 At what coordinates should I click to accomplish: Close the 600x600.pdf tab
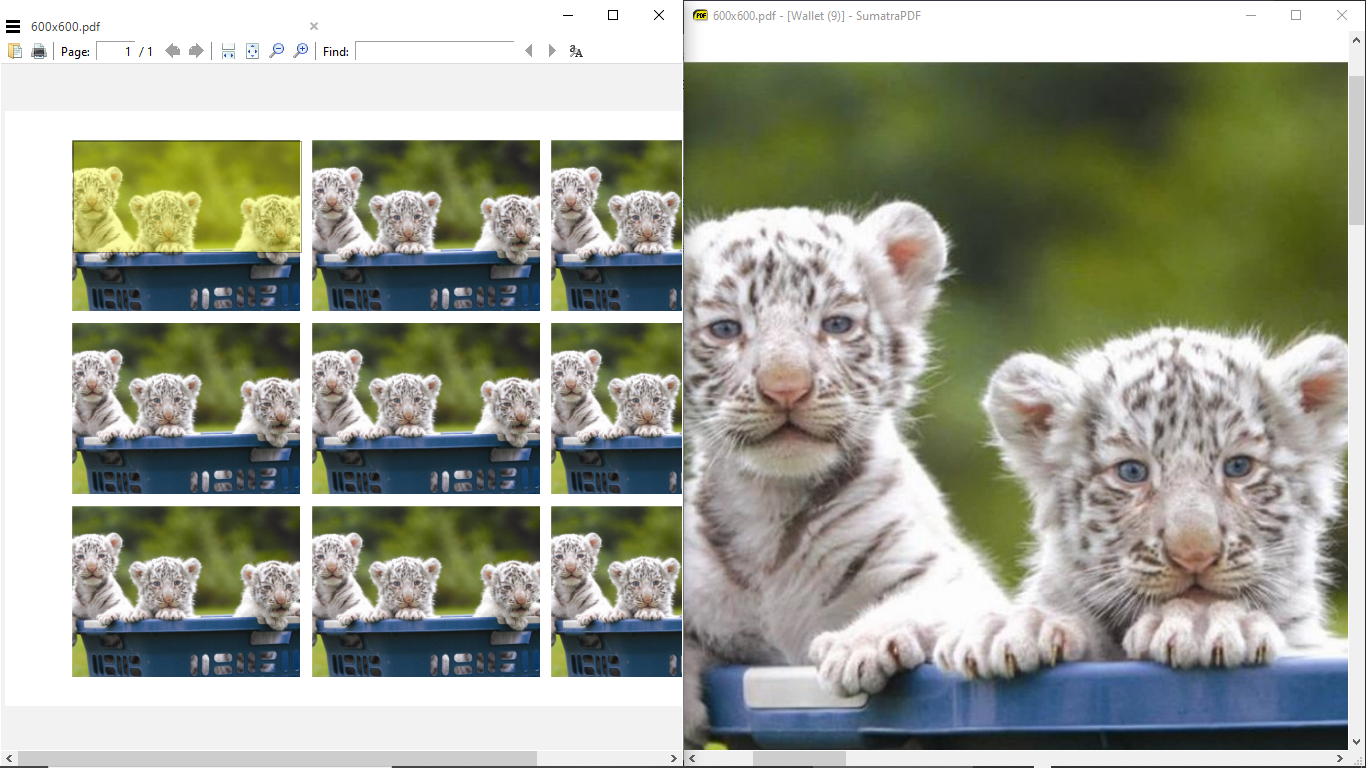[x=313, y=25]
